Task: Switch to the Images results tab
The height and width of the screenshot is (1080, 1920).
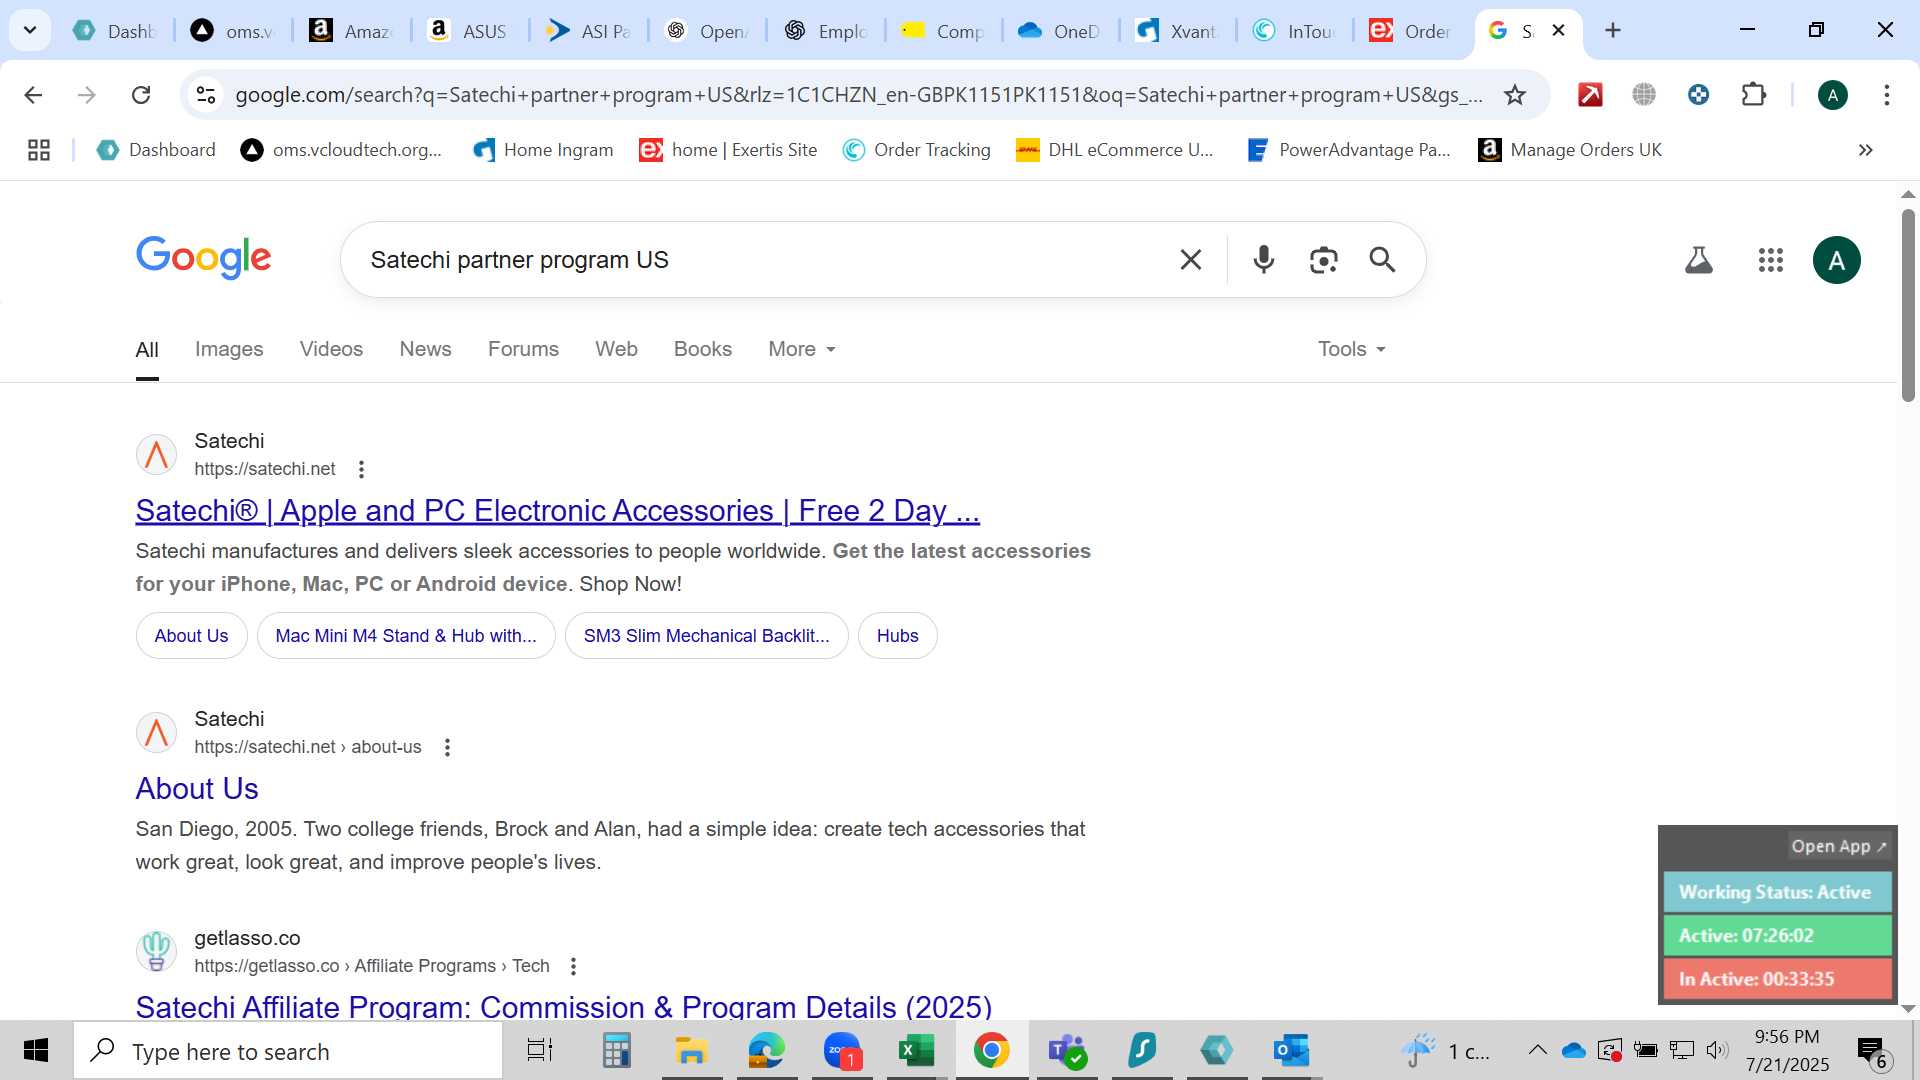Action: pyautogui.click(x=229, y=349)
